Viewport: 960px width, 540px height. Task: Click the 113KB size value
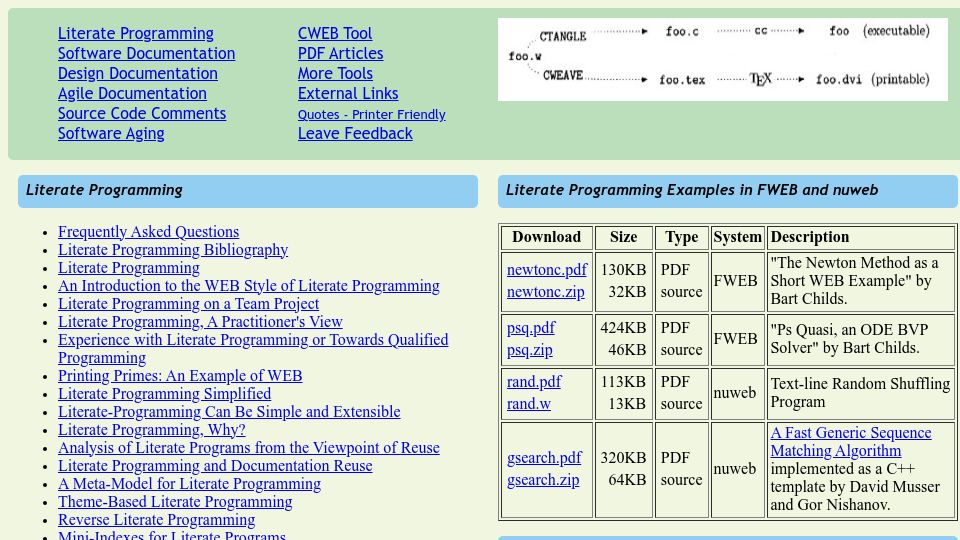point(623,382)
